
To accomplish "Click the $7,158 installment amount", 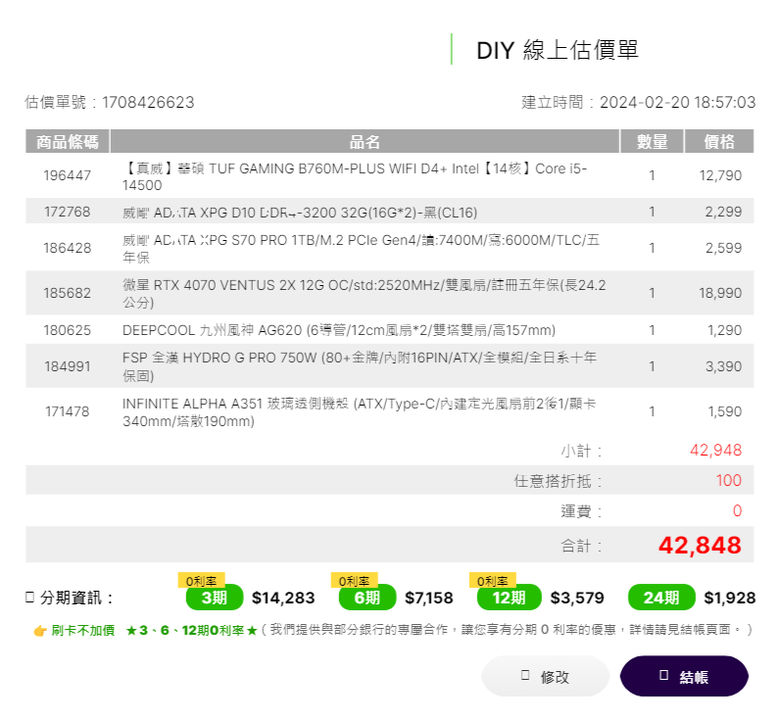I will tap(429, 598).
